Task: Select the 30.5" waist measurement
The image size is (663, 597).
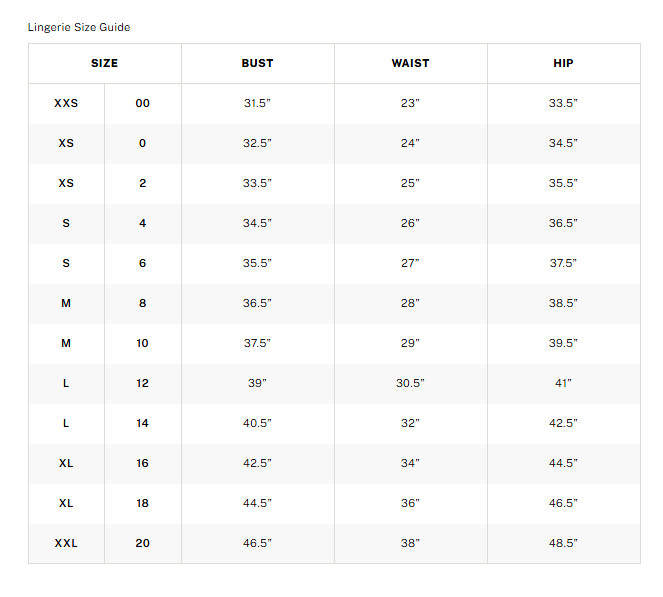Action: click(x=410, y=383)
